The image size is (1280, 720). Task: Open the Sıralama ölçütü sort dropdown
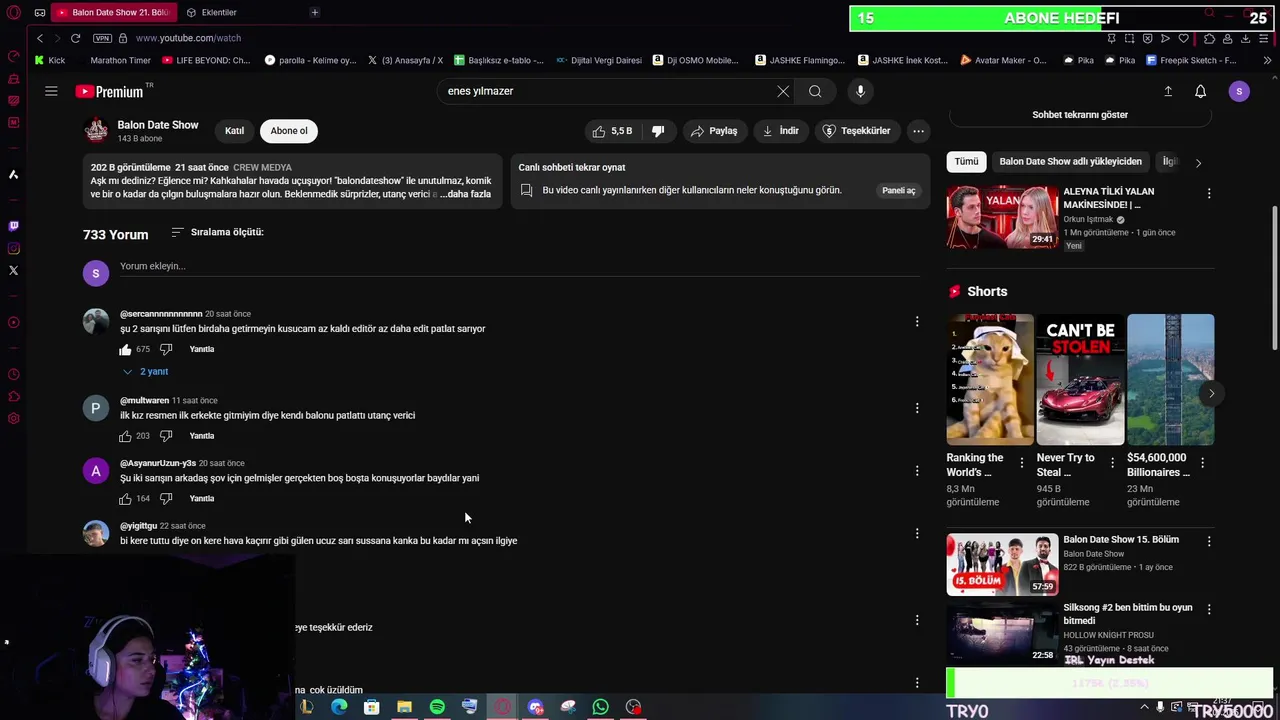[217, 232]
